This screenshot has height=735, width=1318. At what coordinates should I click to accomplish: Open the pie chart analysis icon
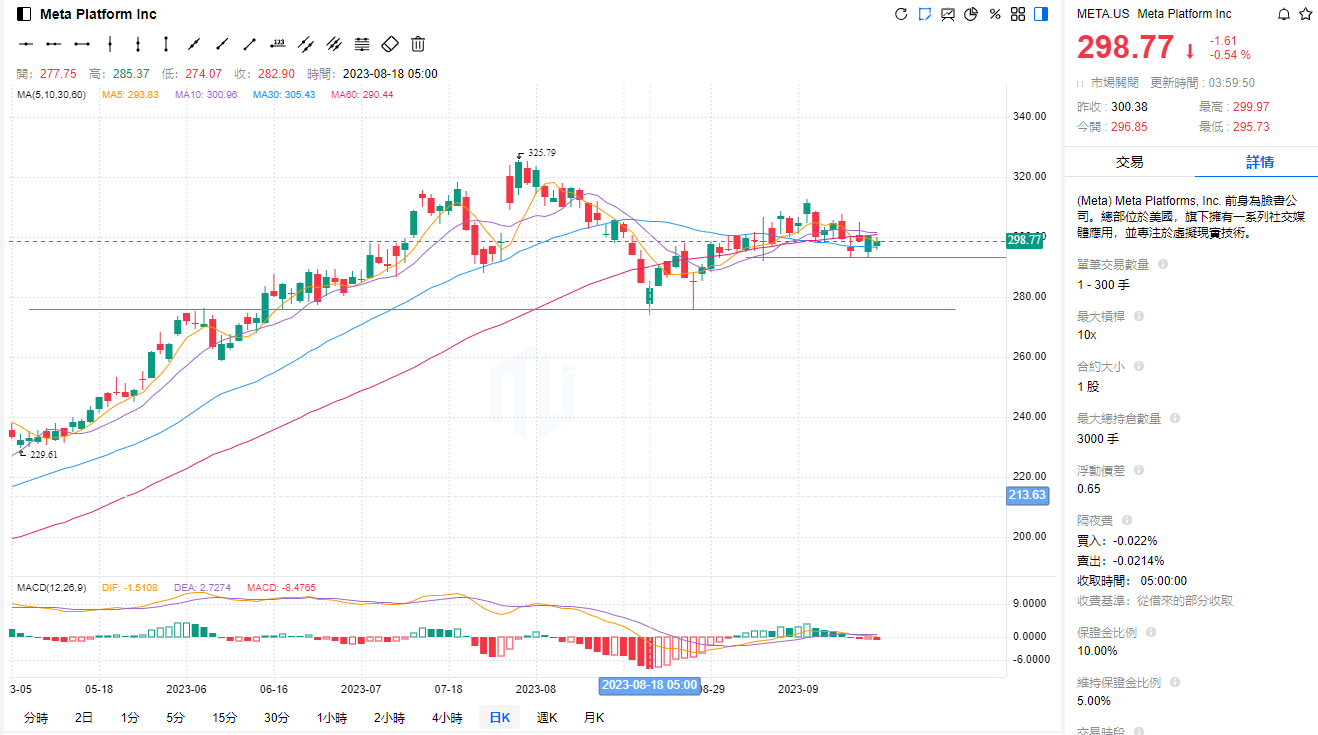click(x=970, y=14)
